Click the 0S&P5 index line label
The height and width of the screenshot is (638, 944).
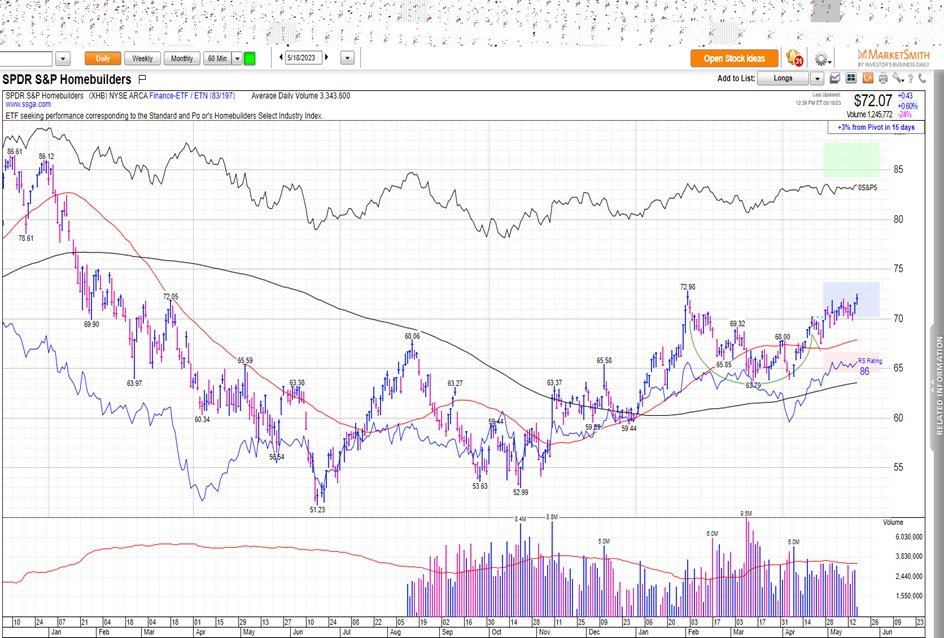(x=868, y=188)
